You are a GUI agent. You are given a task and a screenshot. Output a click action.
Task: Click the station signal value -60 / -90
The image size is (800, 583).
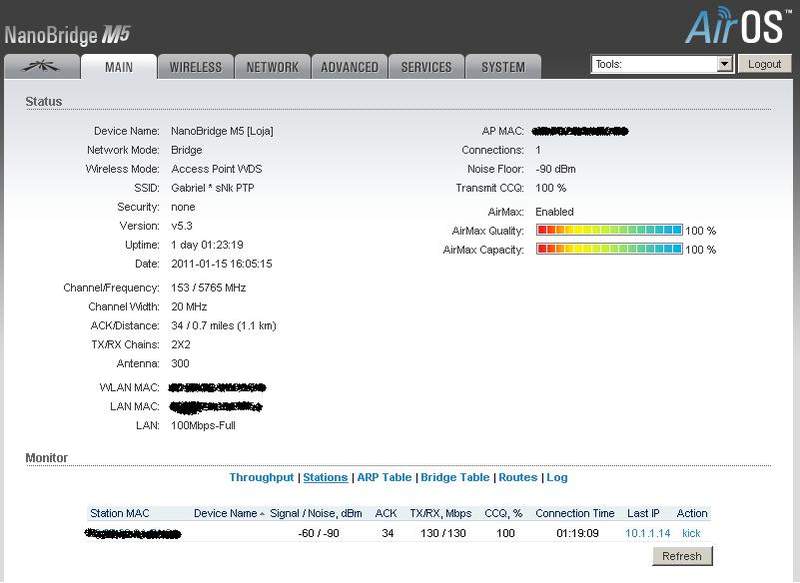pyautogui.click(x=319, y=533)
